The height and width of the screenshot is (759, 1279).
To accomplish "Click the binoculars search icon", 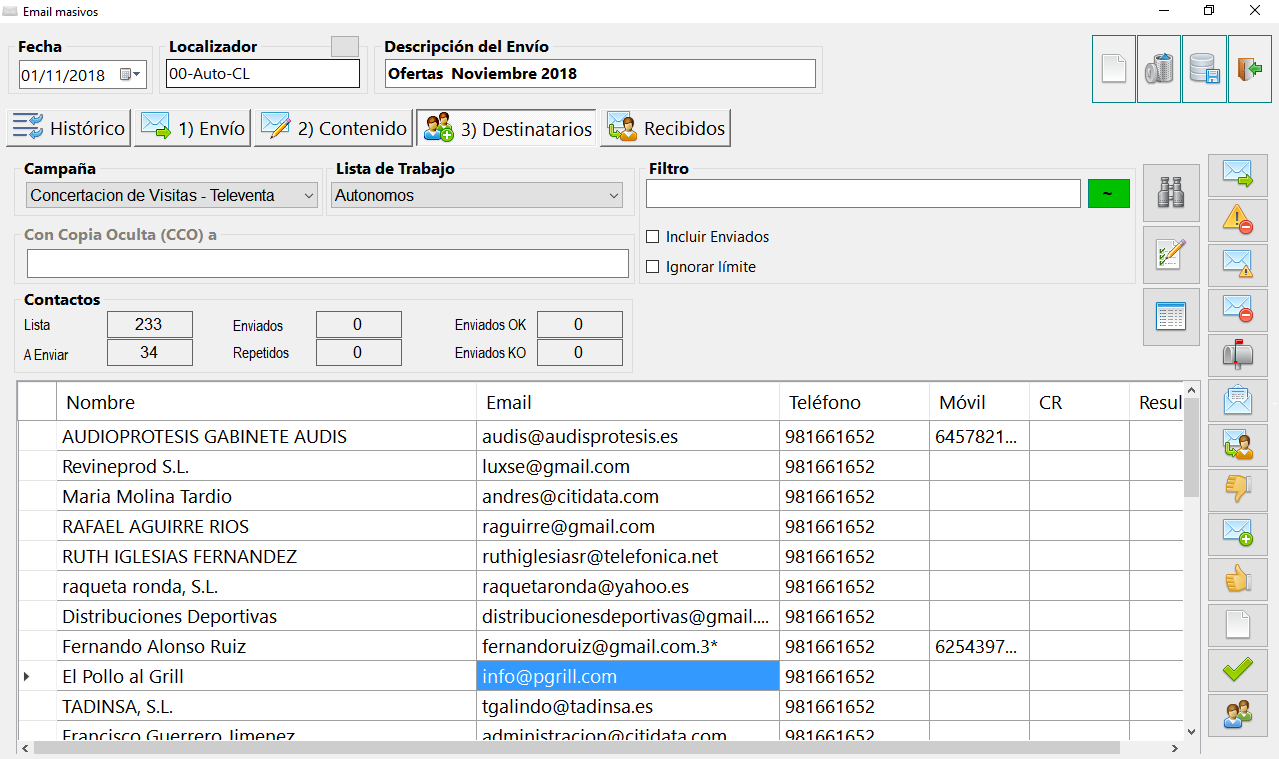I will (x=1171, y=193).
